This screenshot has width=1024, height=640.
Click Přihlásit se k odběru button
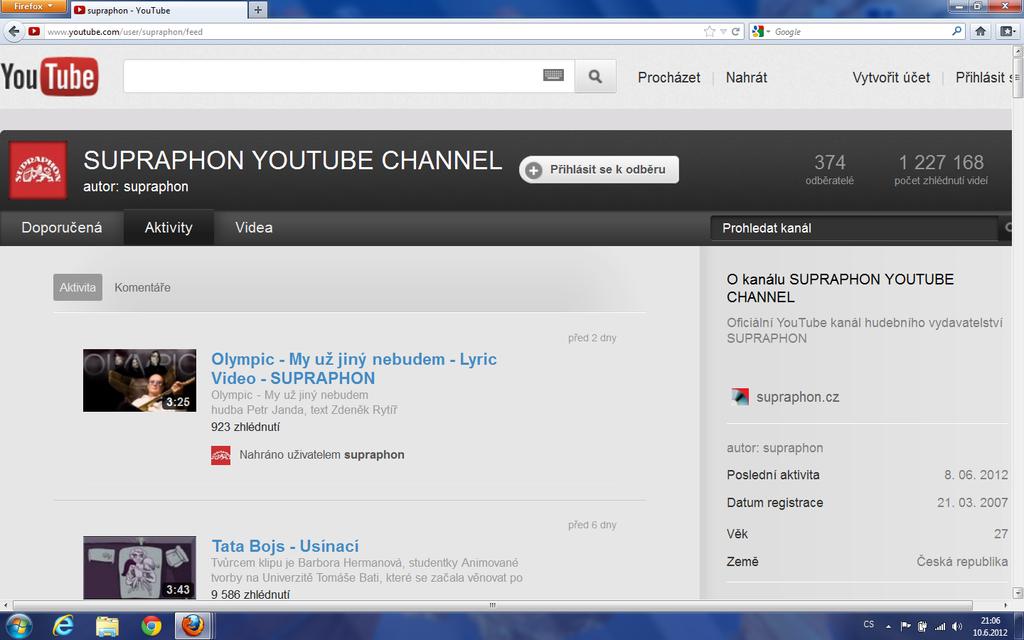599,170
